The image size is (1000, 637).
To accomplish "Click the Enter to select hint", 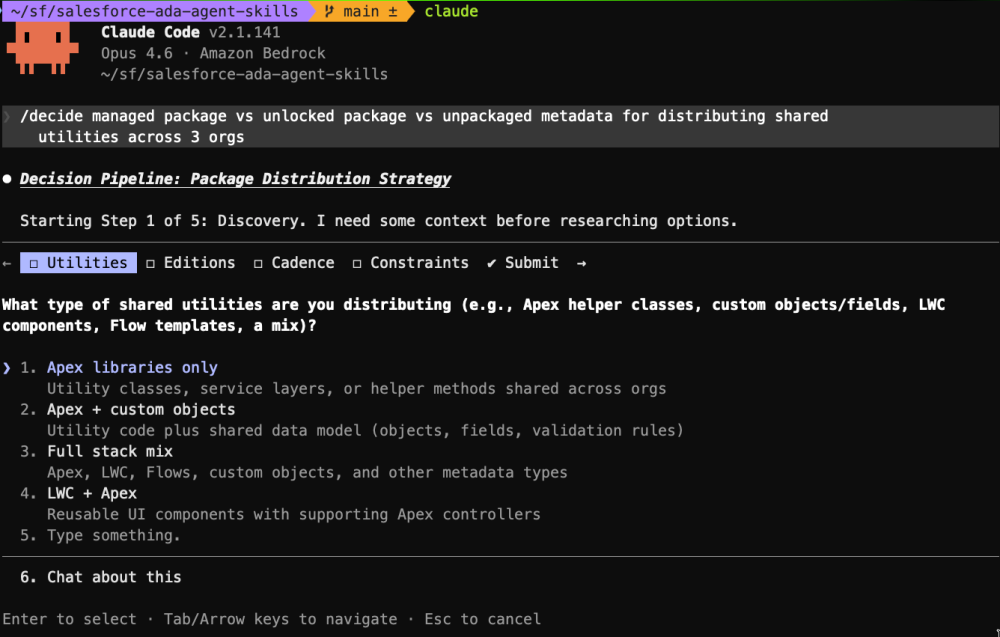I will 69,619.
